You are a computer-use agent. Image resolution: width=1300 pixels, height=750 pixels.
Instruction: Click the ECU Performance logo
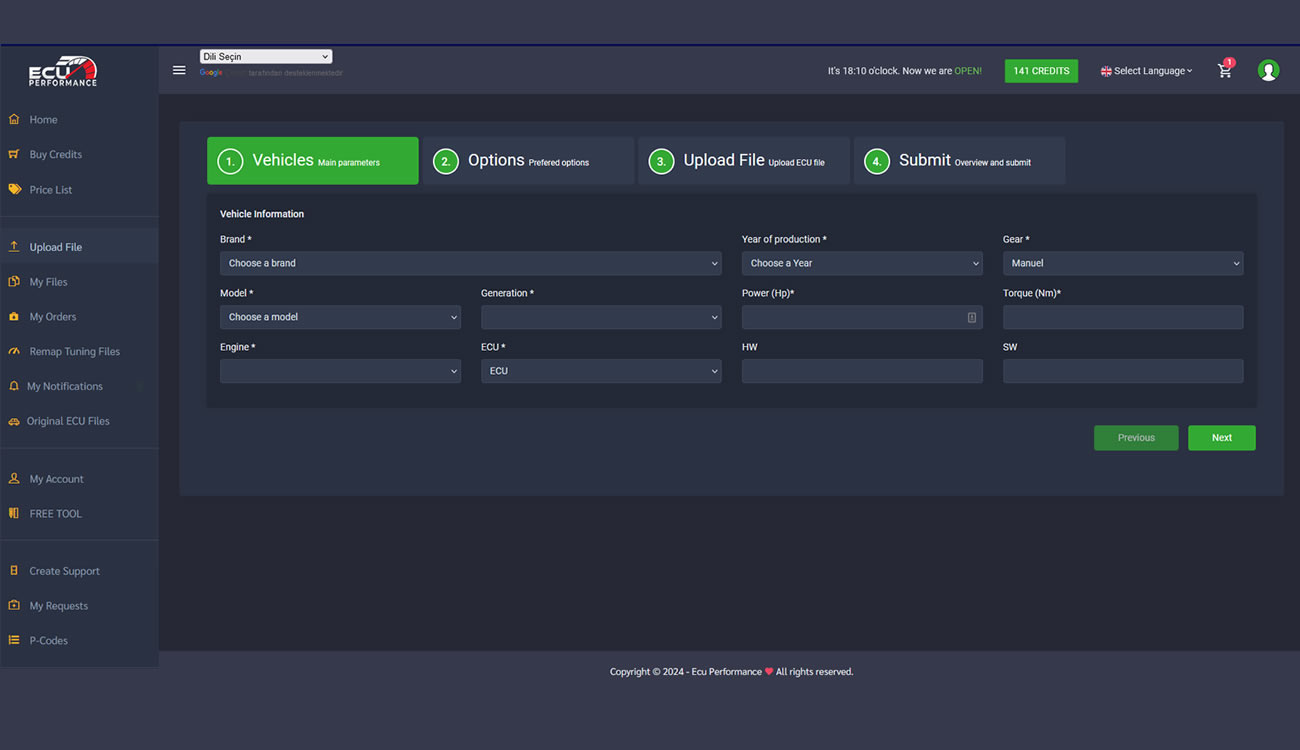pos(62,71)
